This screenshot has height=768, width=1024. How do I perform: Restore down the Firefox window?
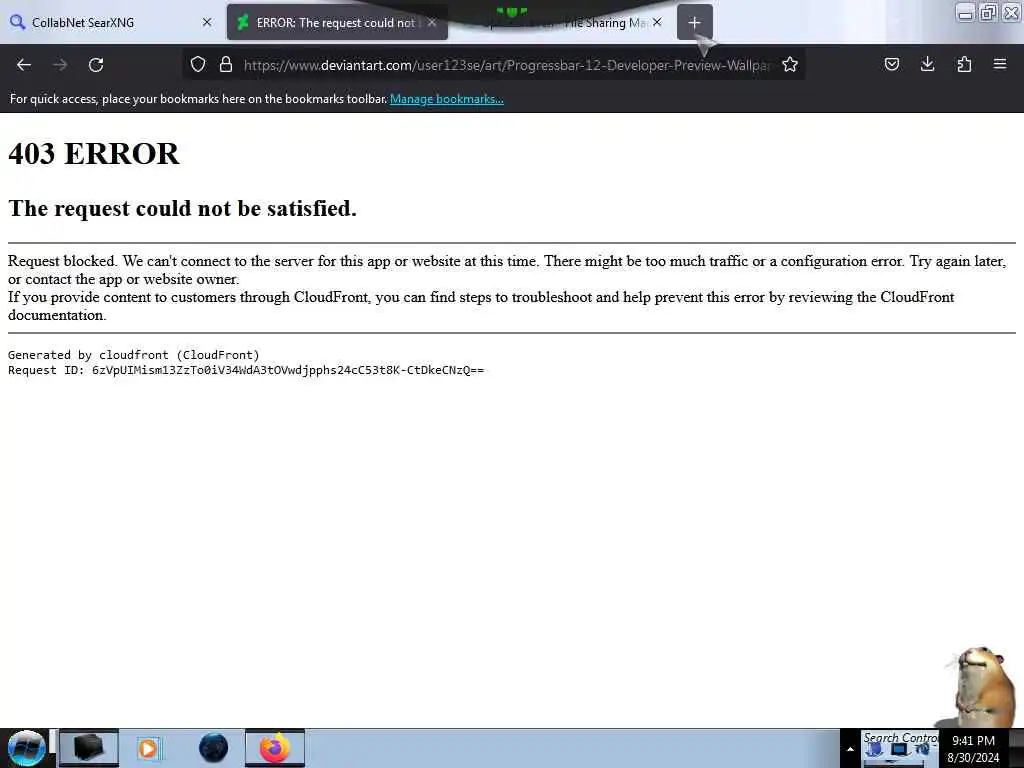coord(988,12)
